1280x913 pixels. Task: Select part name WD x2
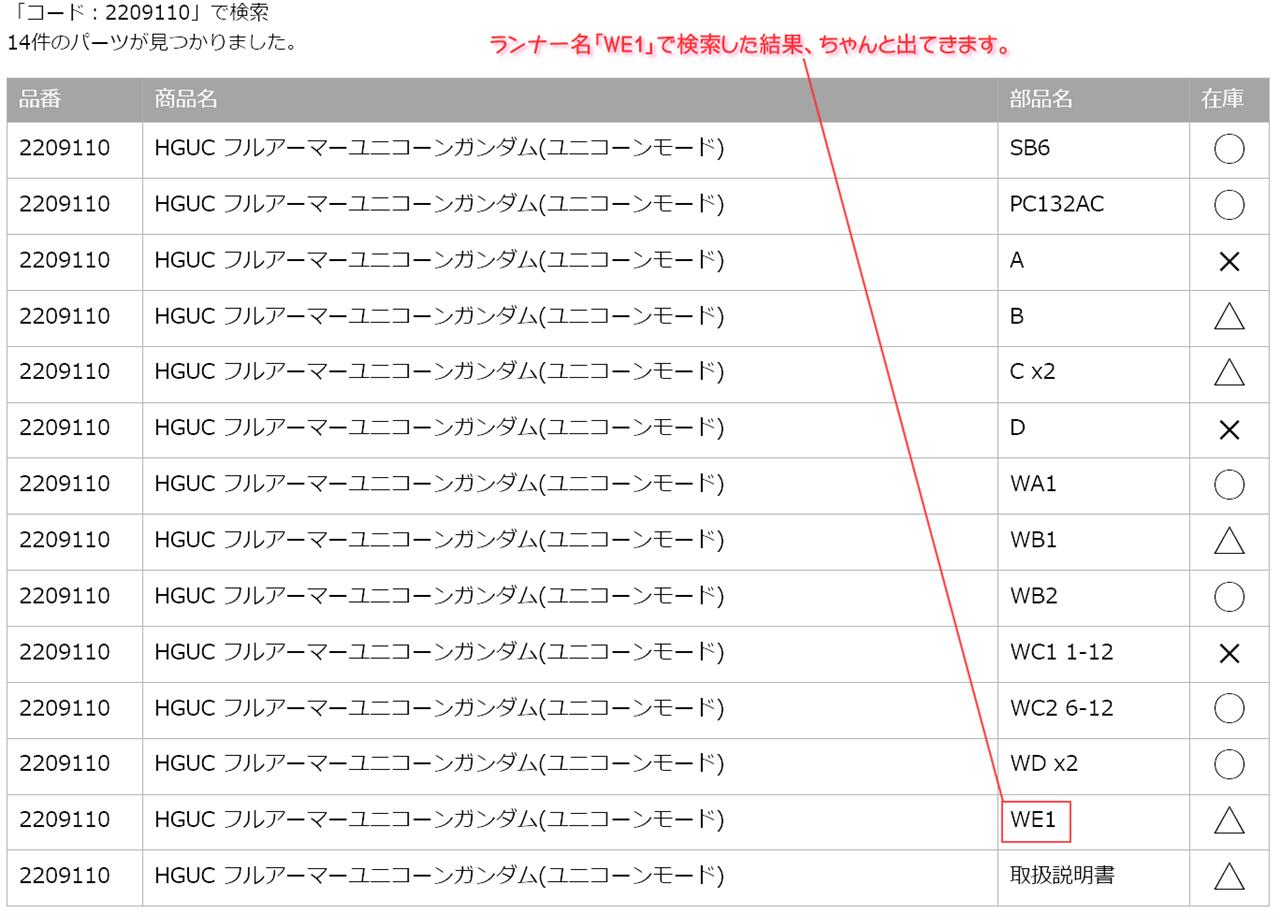[1044, 763]
